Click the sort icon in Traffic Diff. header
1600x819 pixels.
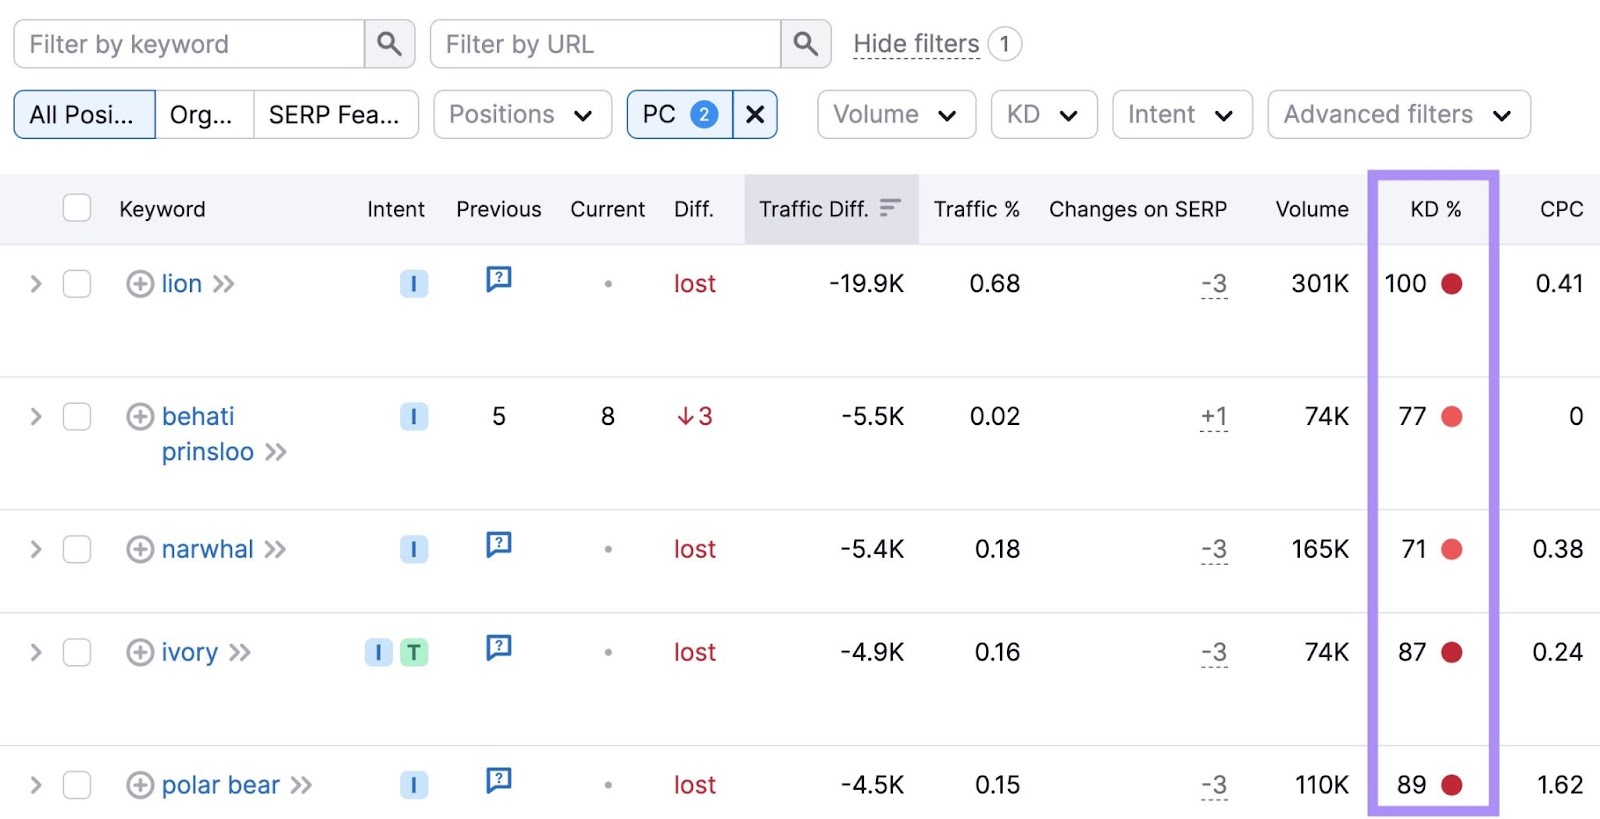pyautogui.click(x=890, y=208)
